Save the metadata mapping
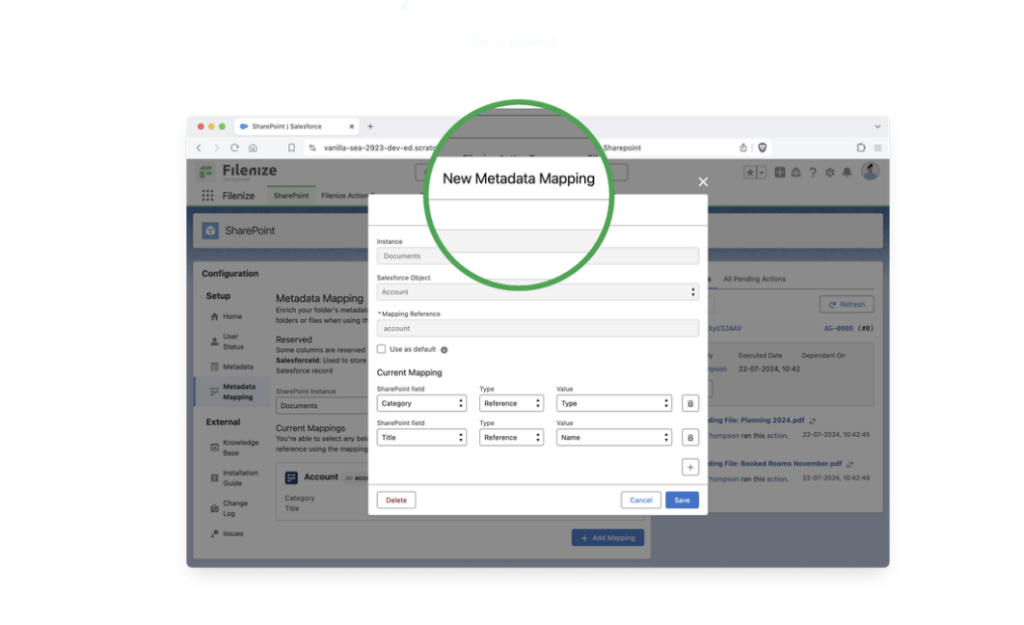1024x625 pixels. click(682, 500)
